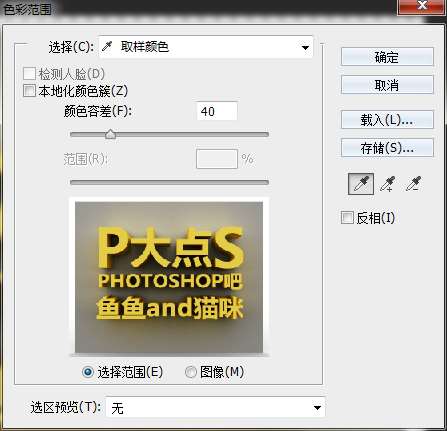The height and width of the screenshot is (431, 447).
Task: Select the Eyedropper tool
Action: 361,184
